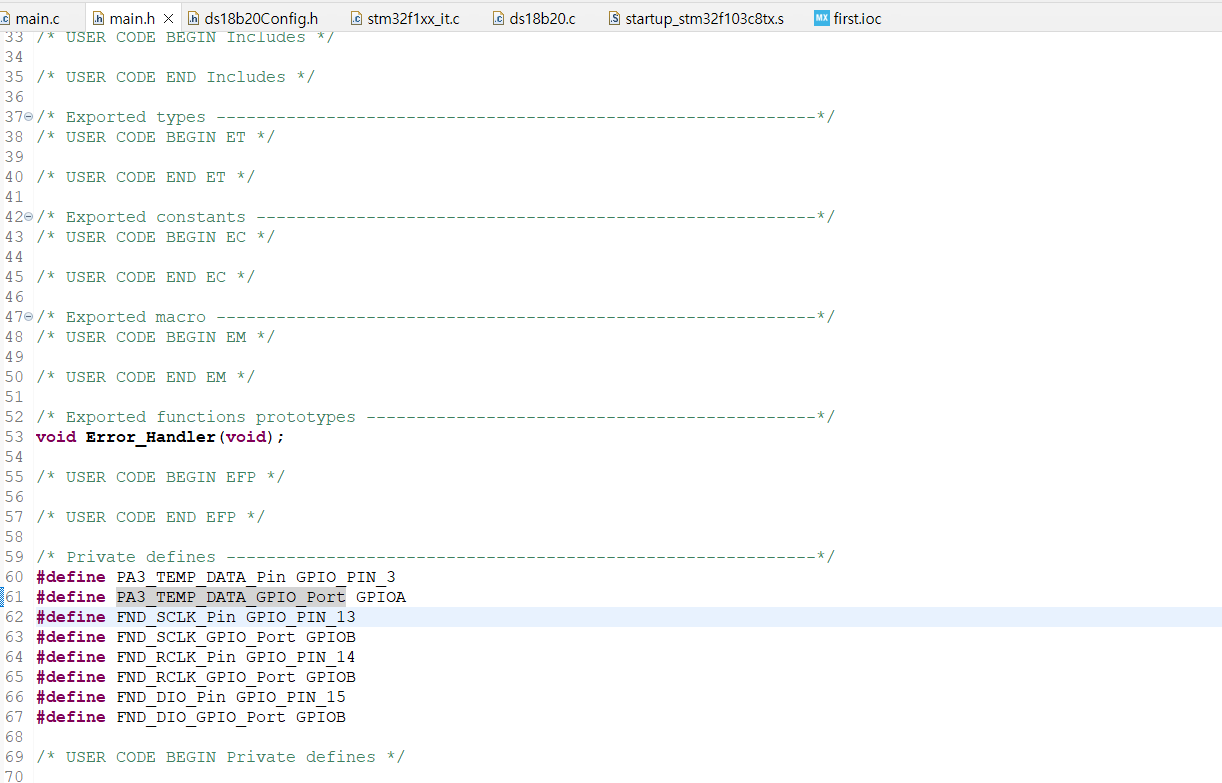This screenshot has height=783, width=1222.
Task: Click GPIOA on line 61
Action: tap(381, 597)
